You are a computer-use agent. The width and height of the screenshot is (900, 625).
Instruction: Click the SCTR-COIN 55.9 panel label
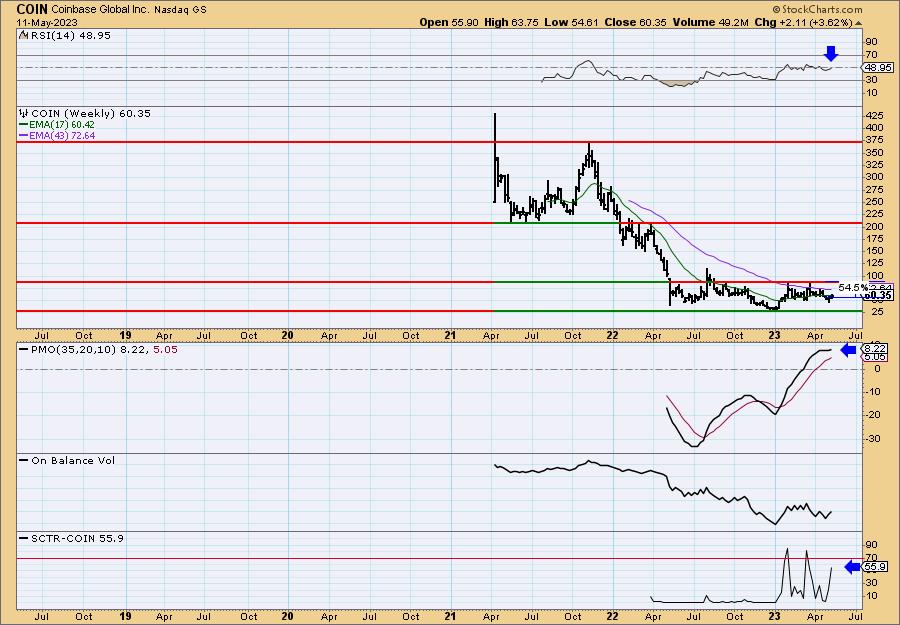pos(77,538)
